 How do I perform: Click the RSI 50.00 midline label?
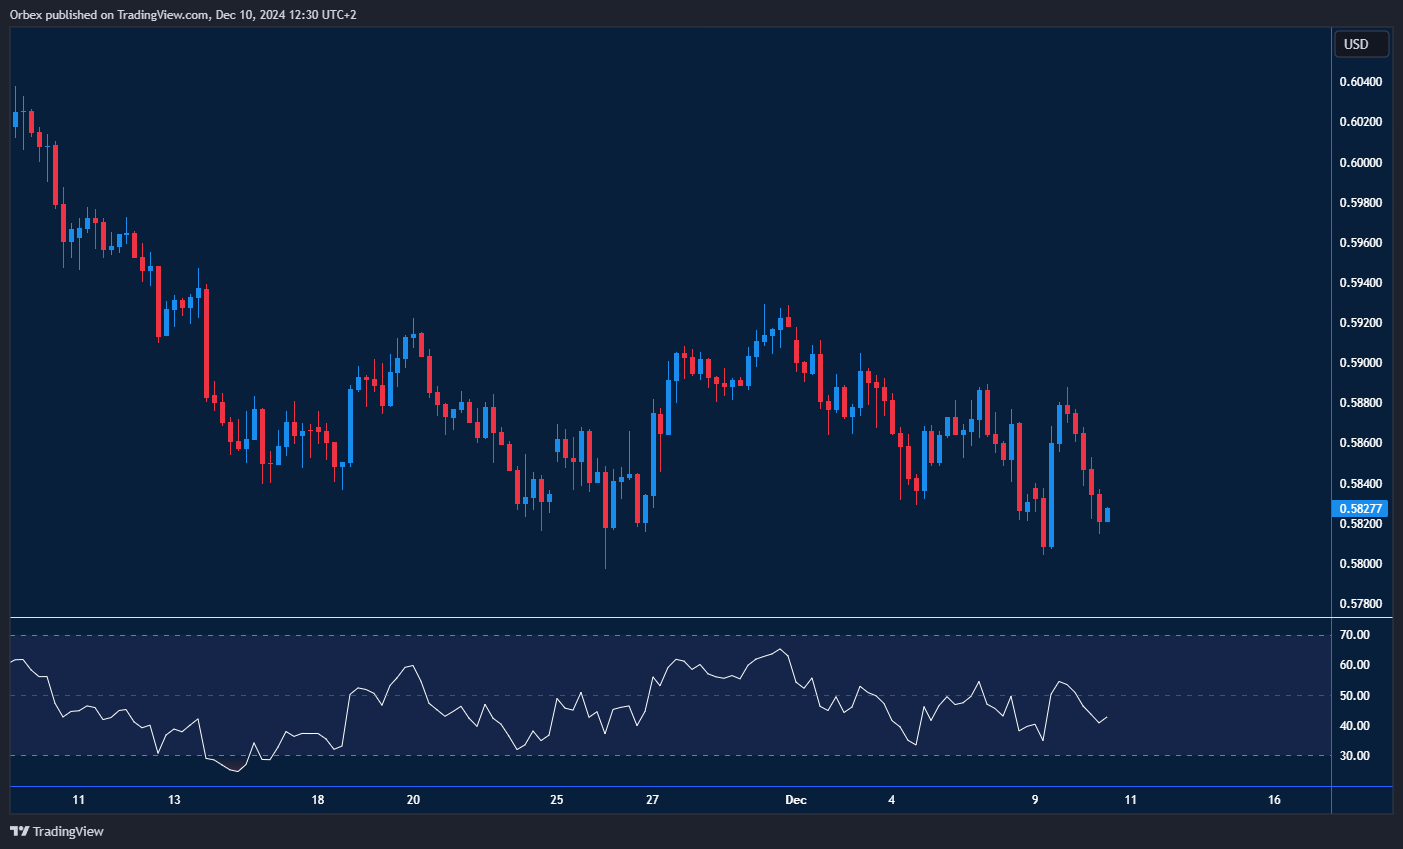(x=1355, y=696)
